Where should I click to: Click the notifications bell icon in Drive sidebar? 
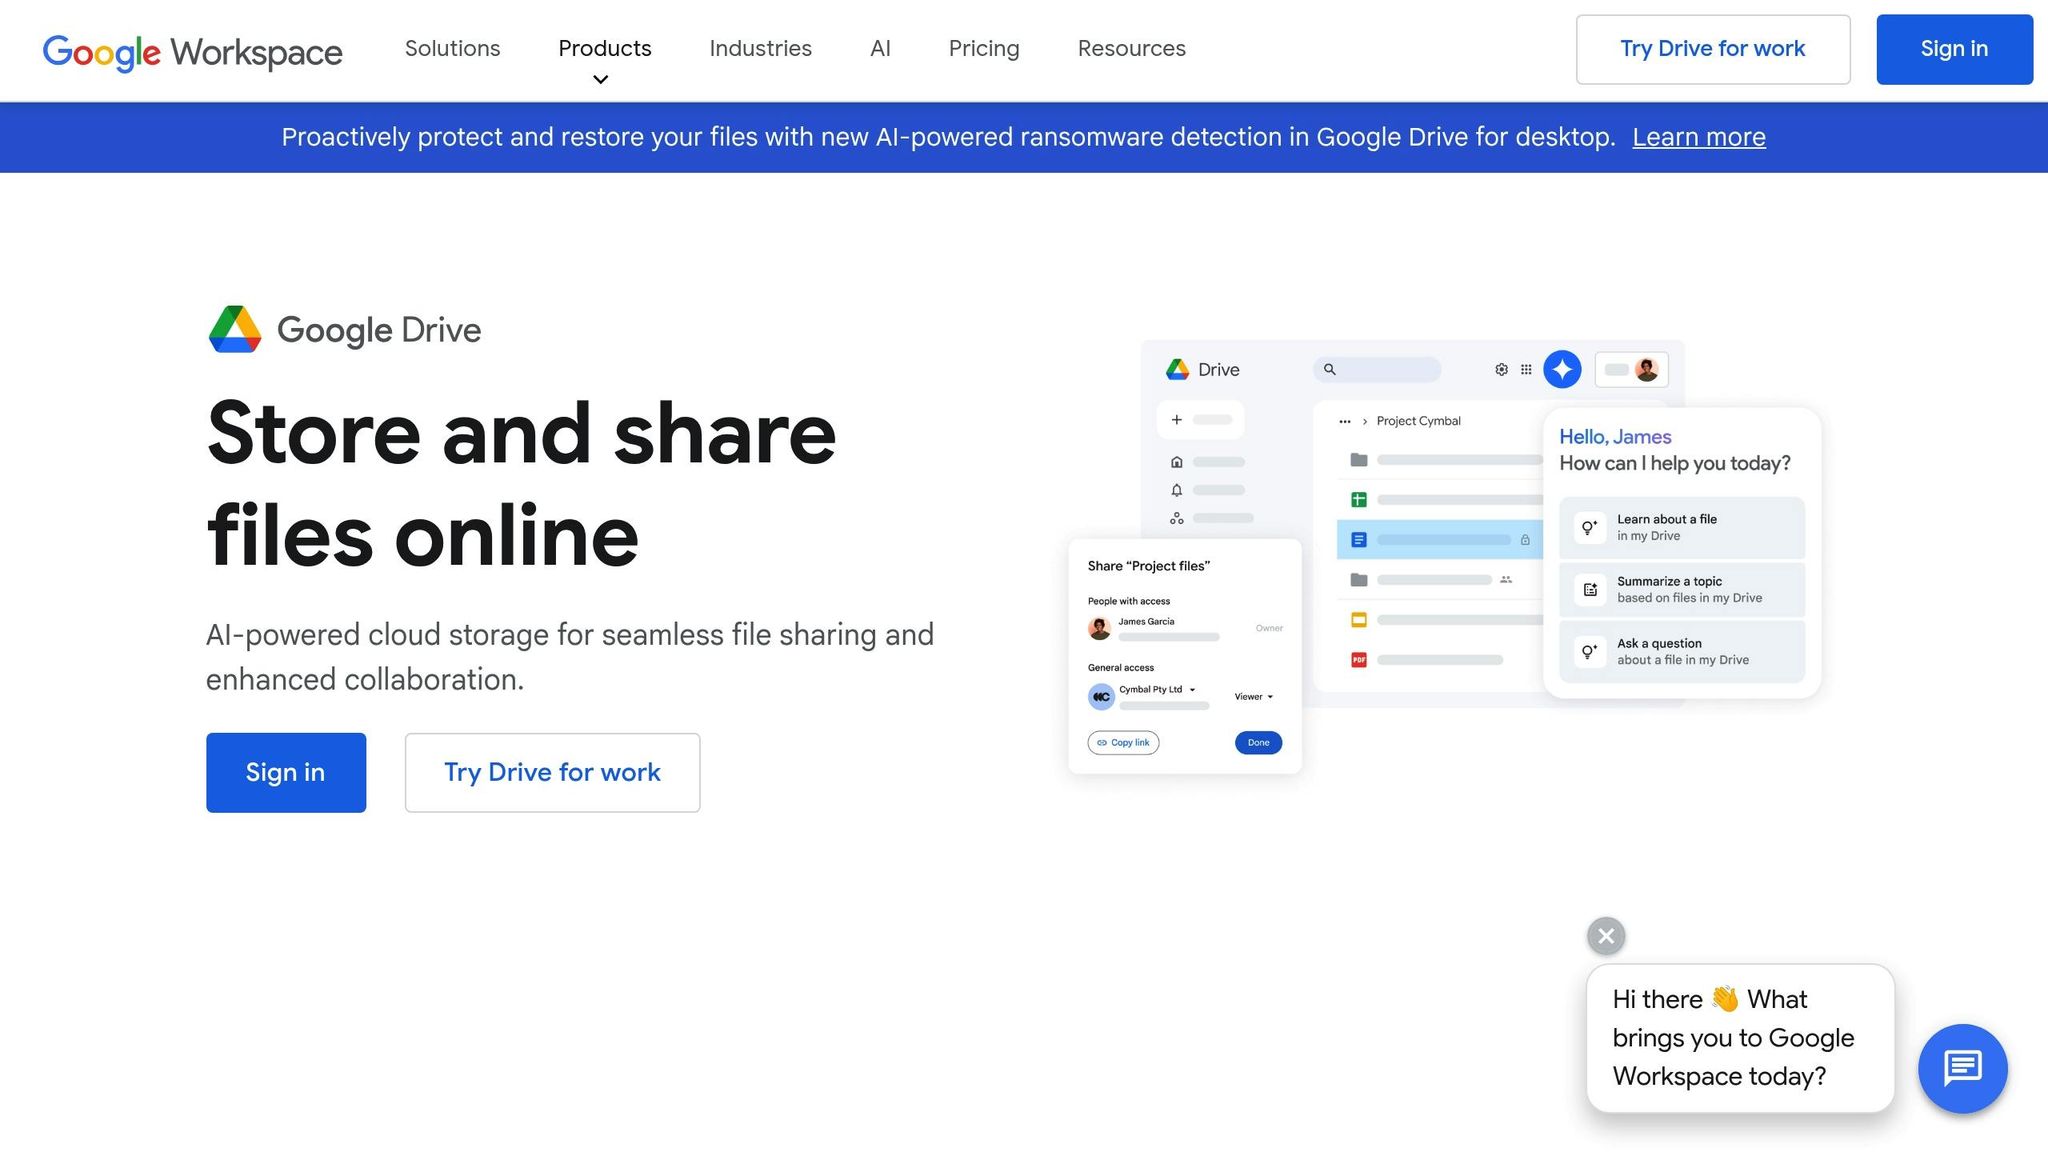tap(1177, 490)
